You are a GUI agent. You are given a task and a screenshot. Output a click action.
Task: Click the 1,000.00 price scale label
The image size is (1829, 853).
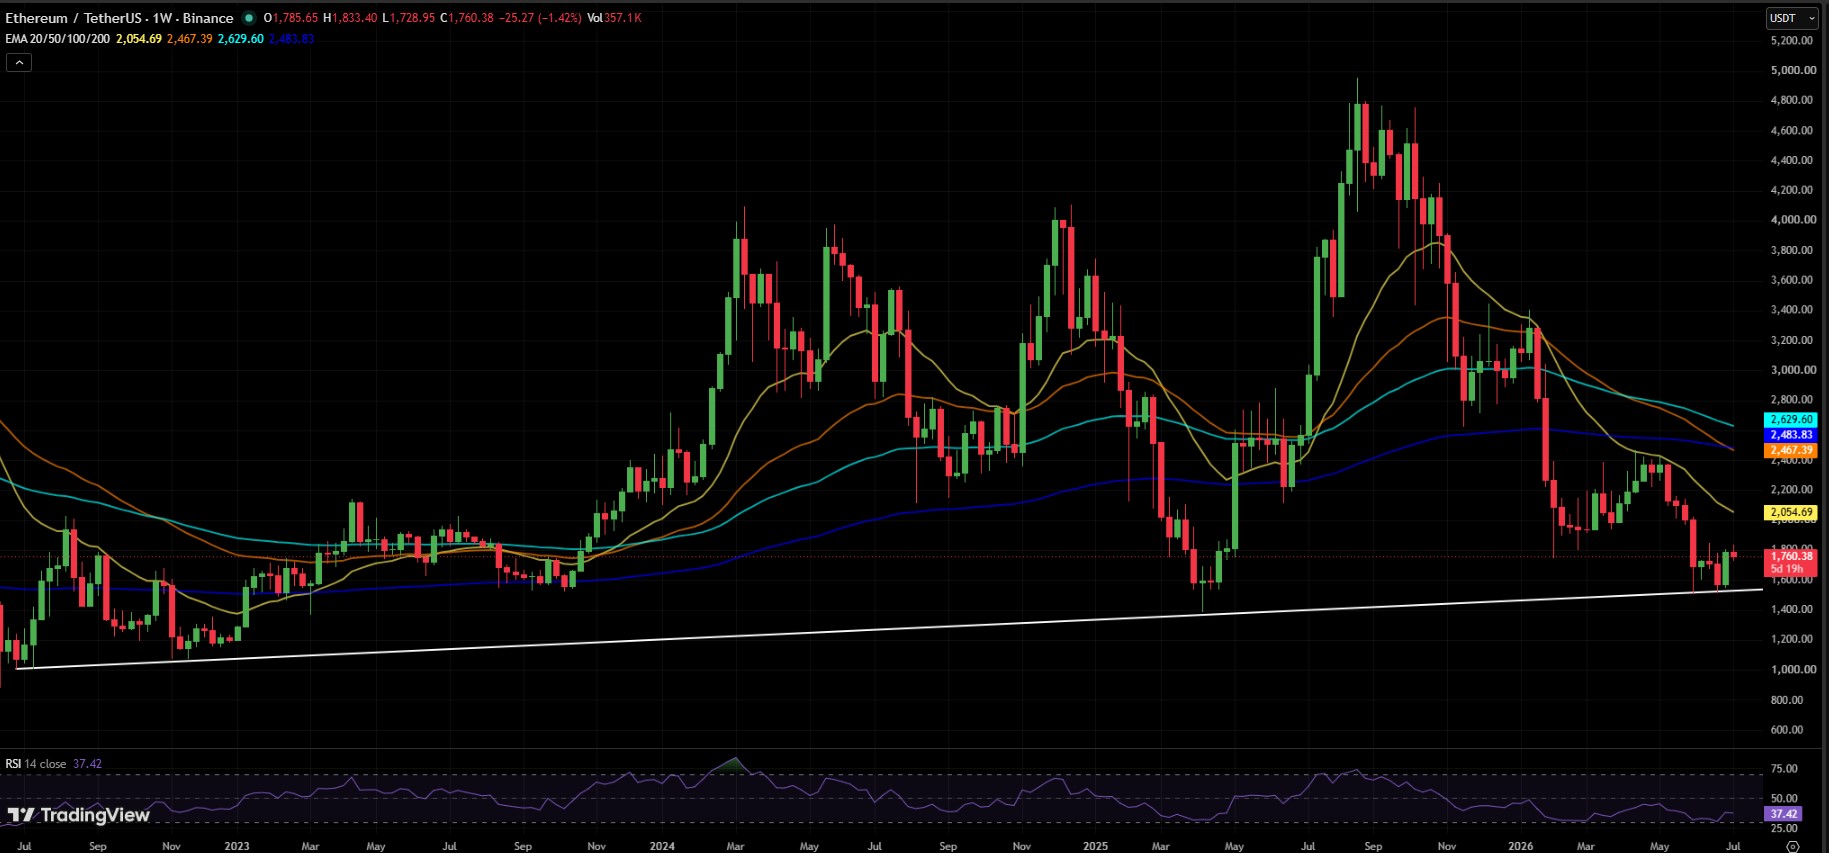tap(1793, 669)
